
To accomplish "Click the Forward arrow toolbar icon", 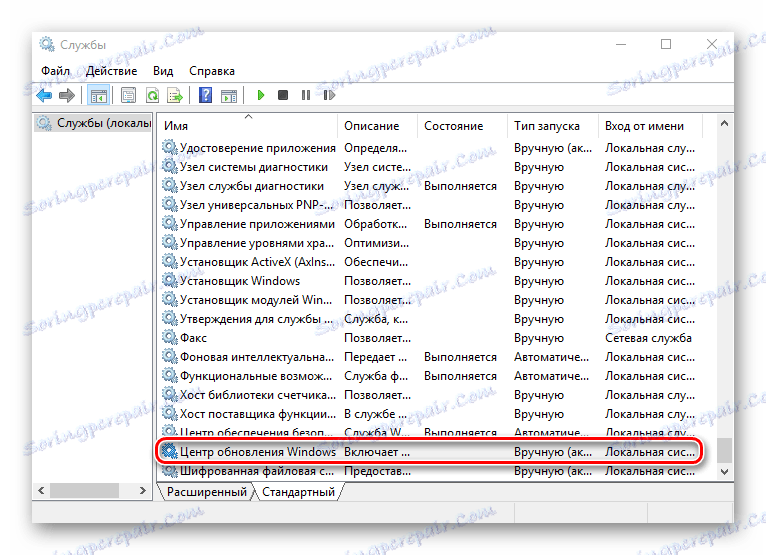I will pyautogui.click(x=67, y=95).
